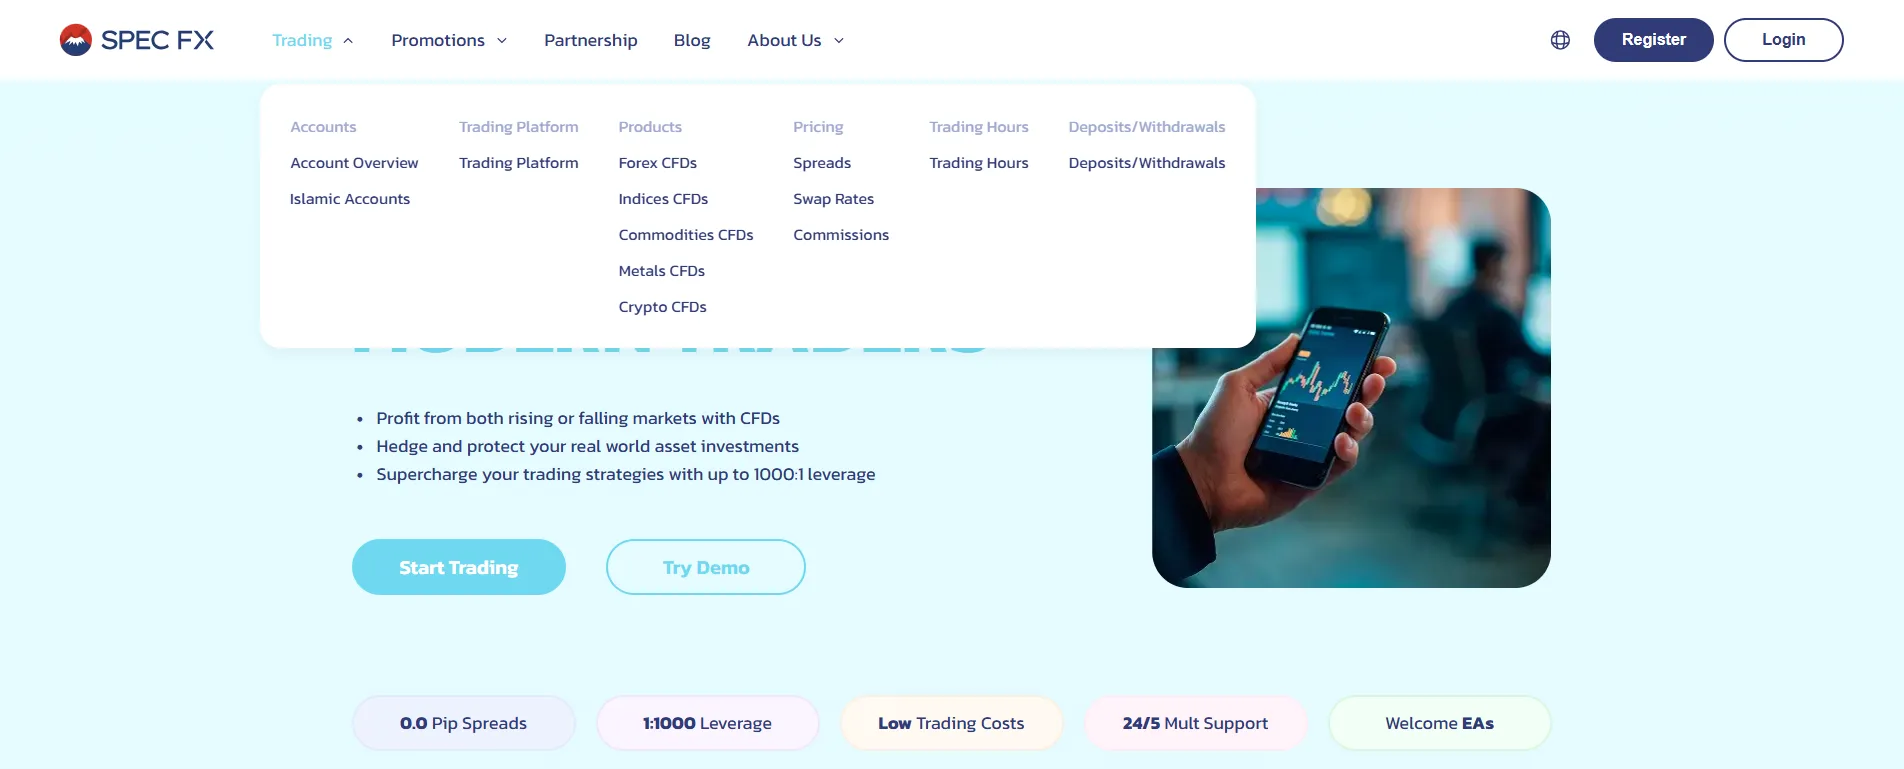
Task: Go to the Partnership page
Action: pos(591,40)
